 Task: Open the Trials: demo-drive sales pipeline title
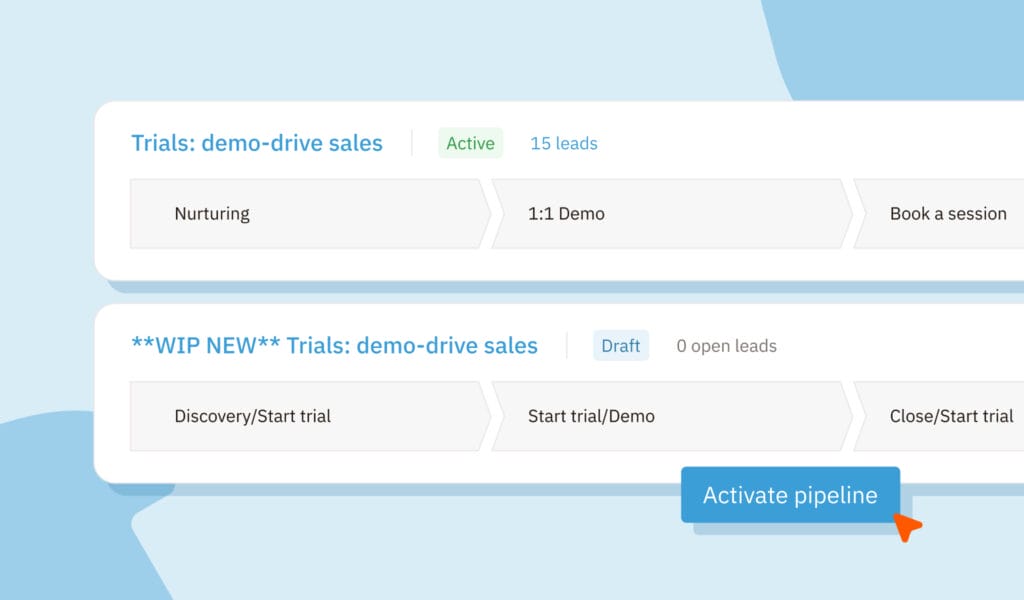pyautogui.click(x=257, y=143)
